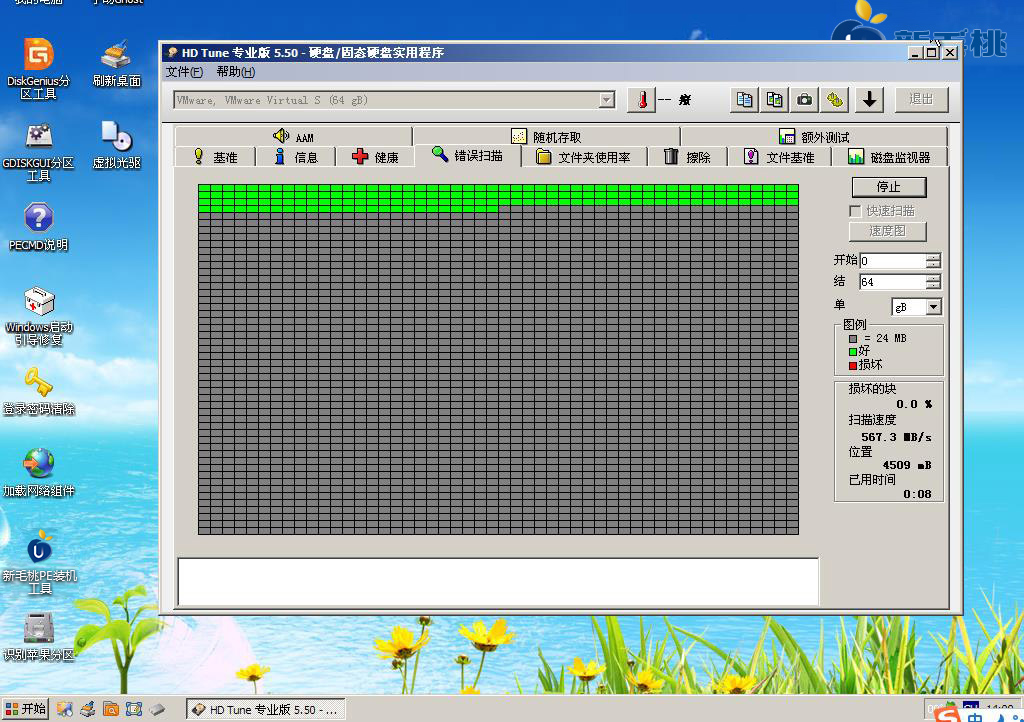Open the File (文件) menu

[184, 72]
